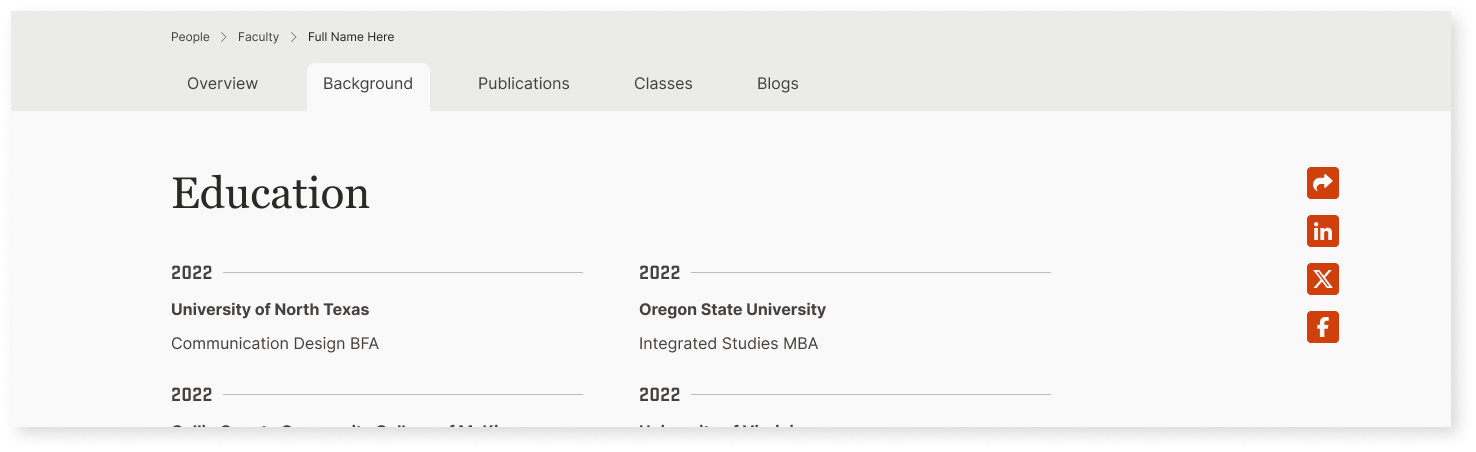
Task: Click the share arrow icon
Action: tap(1322, 183)
